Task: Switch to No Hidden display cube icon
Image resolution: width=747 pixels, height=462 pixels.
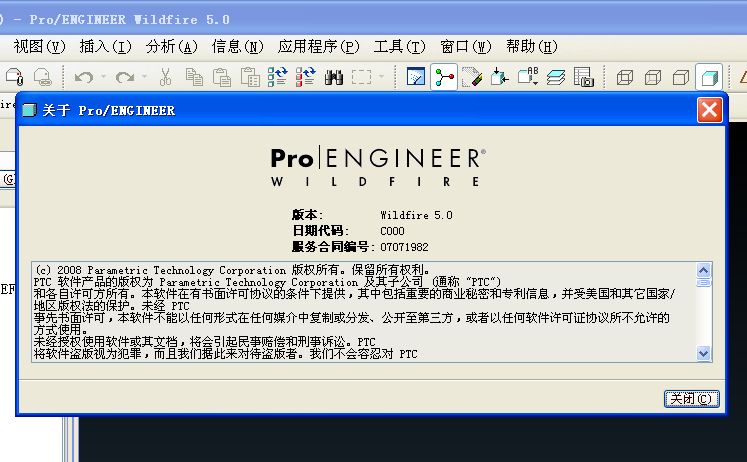Action: [x=681, y=77]
